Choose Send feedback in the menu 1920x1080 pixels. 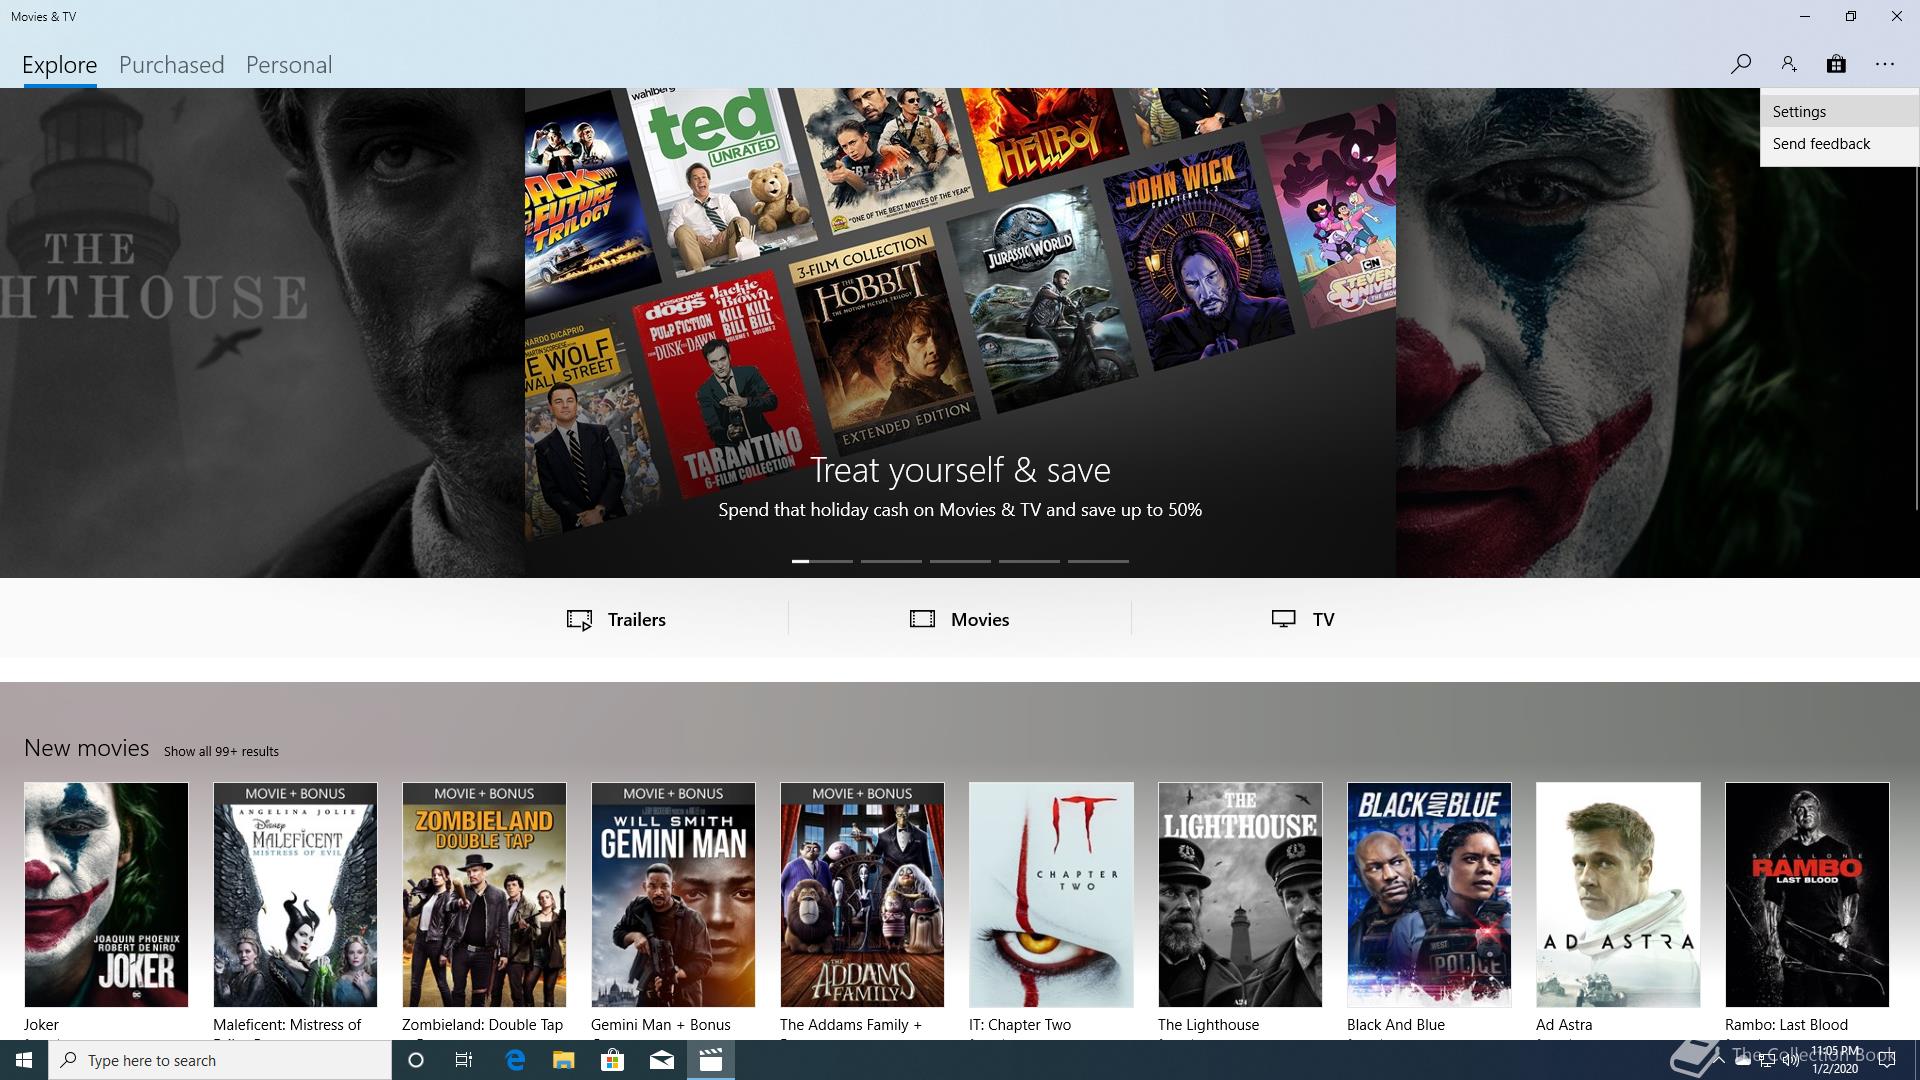point(1840,144)
